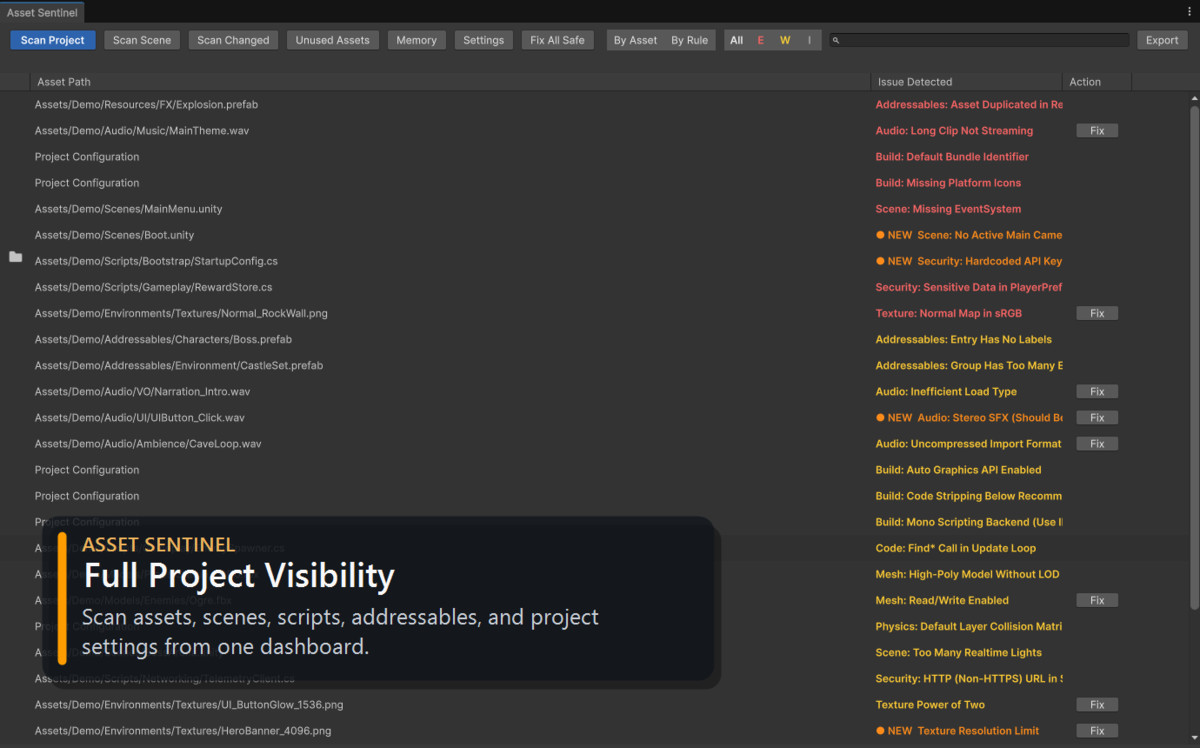Sort by Asset Path column header

[x=450, y=82]
